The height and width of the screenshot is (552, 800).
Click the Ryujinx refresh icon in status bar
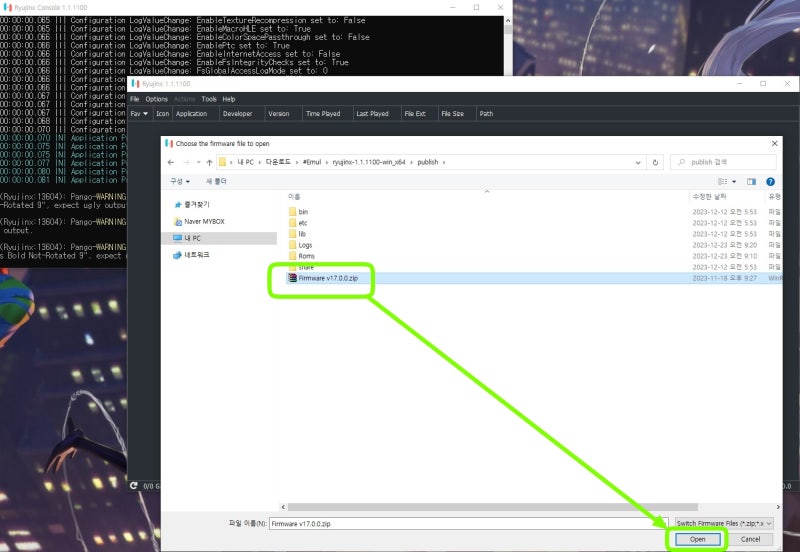(x=134, y=486)
